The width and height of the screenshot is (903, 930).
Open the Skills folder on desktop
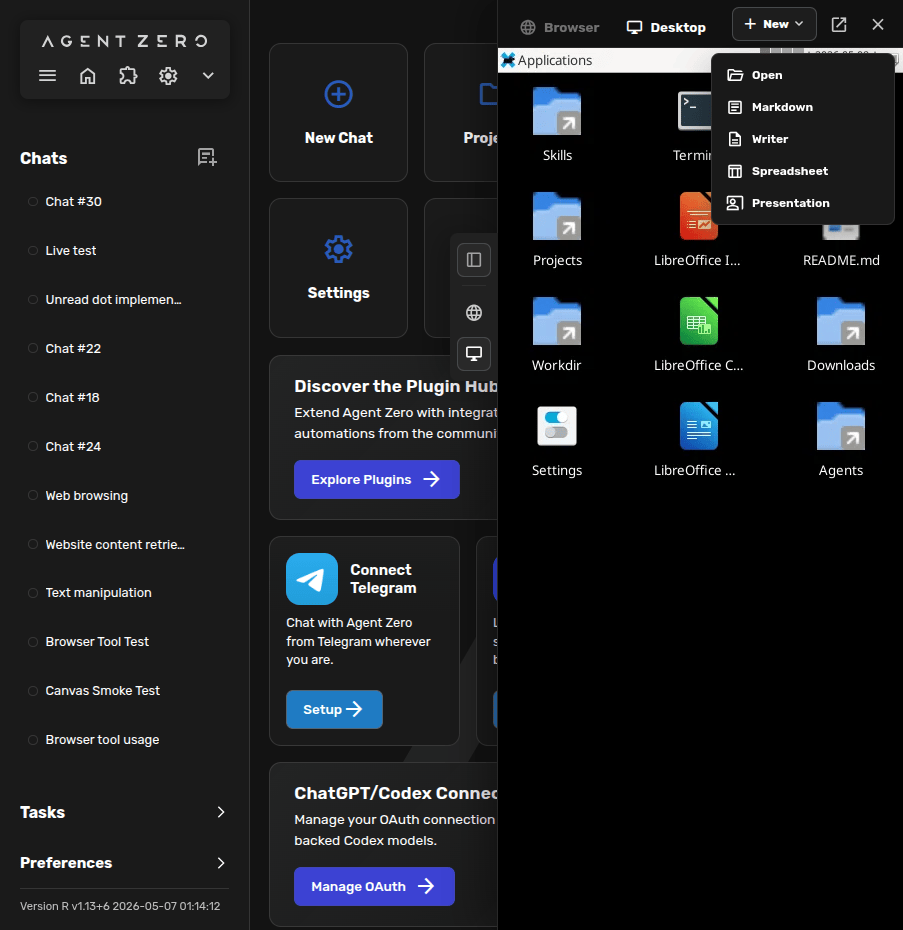tap(557, 112)
